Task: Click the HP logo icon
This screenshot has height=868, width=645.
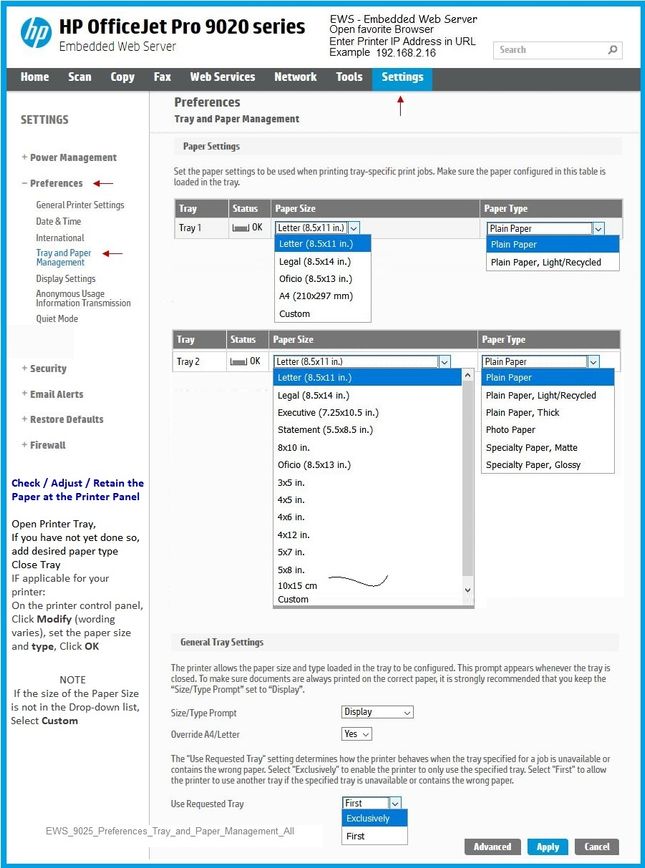Action: pos(36,32)
